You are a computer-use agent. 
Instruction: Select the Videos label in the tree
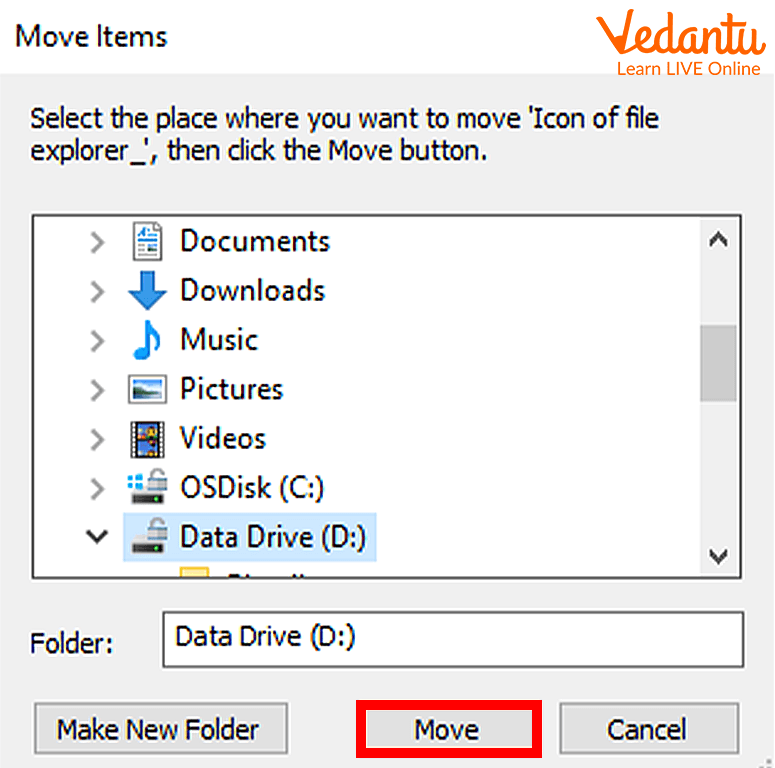(222, 438)
